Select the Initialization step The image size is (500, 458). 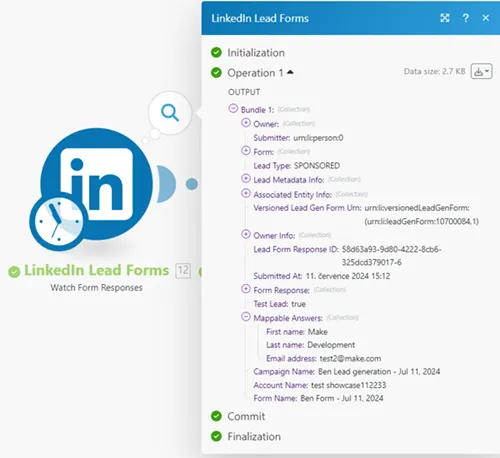pos(256,53)
